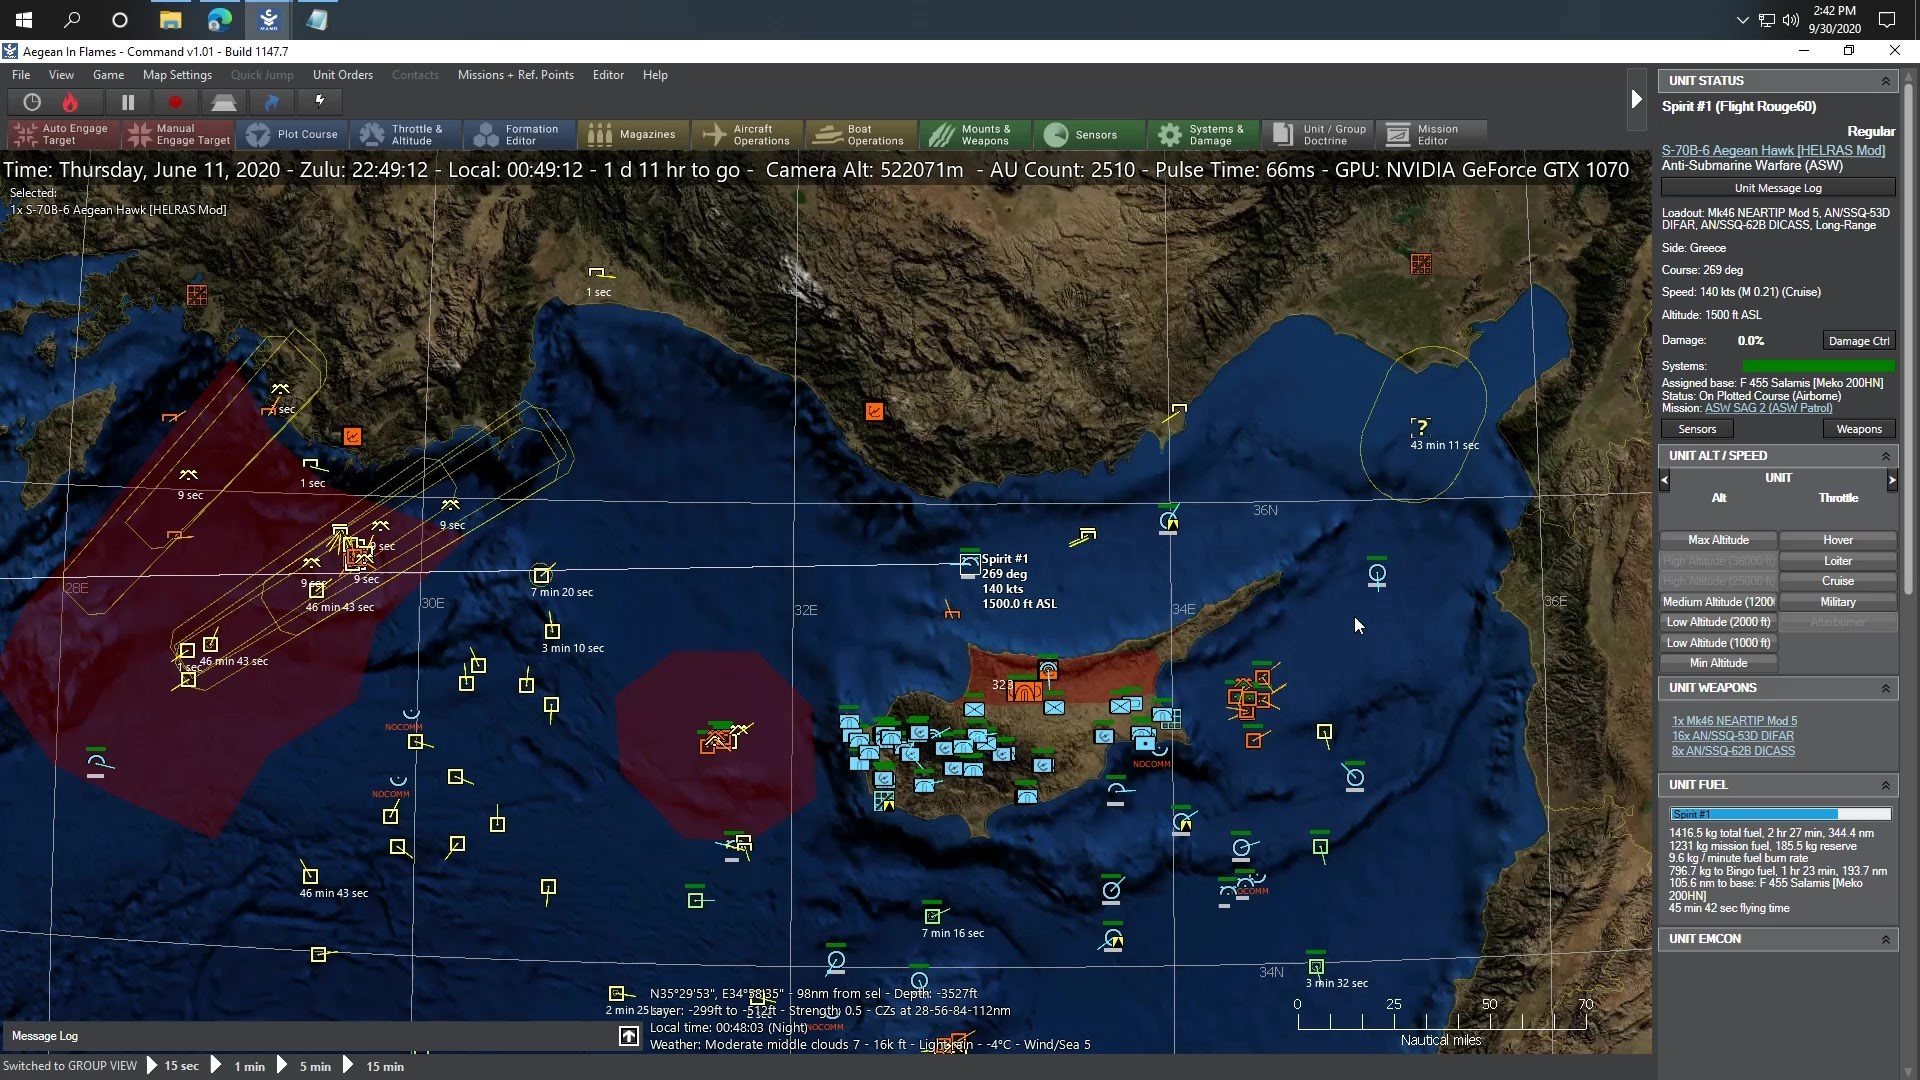Click the lightning bolt toolbar icon

click(x=320, y=101)
